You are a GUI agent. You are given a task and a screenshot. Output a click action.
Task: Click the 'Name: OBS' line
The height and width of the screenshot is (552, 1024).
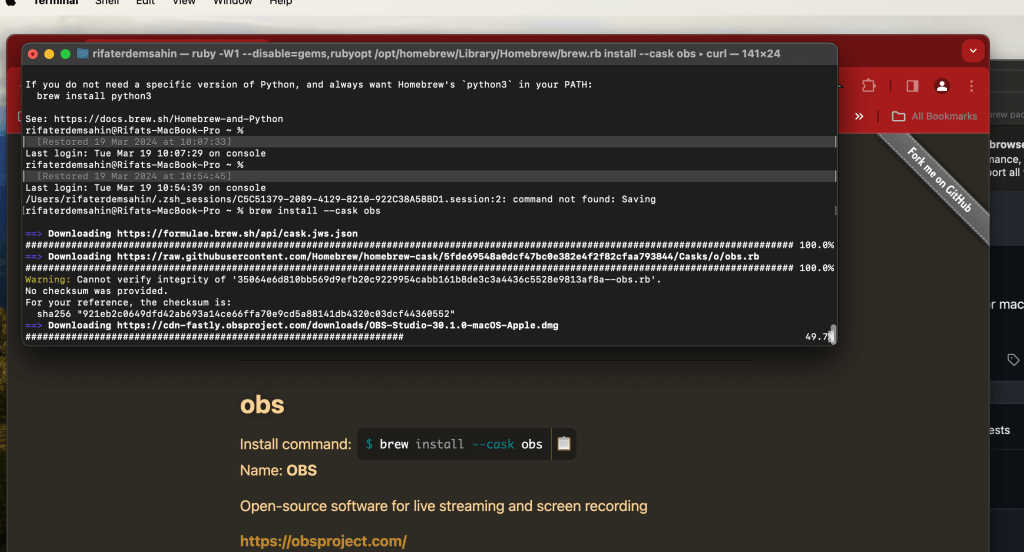(278, 470)
